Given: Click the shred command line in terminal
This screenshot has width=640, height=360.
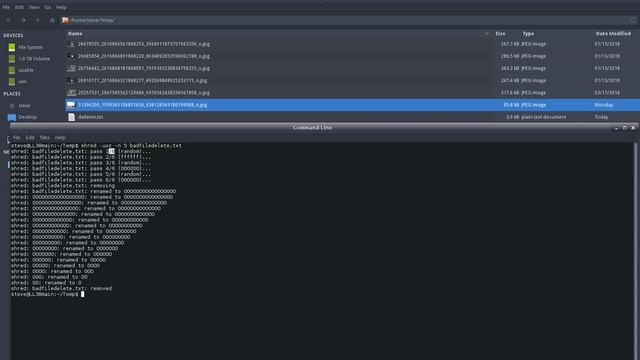Looking at the screenshot, I should [96, 146].
